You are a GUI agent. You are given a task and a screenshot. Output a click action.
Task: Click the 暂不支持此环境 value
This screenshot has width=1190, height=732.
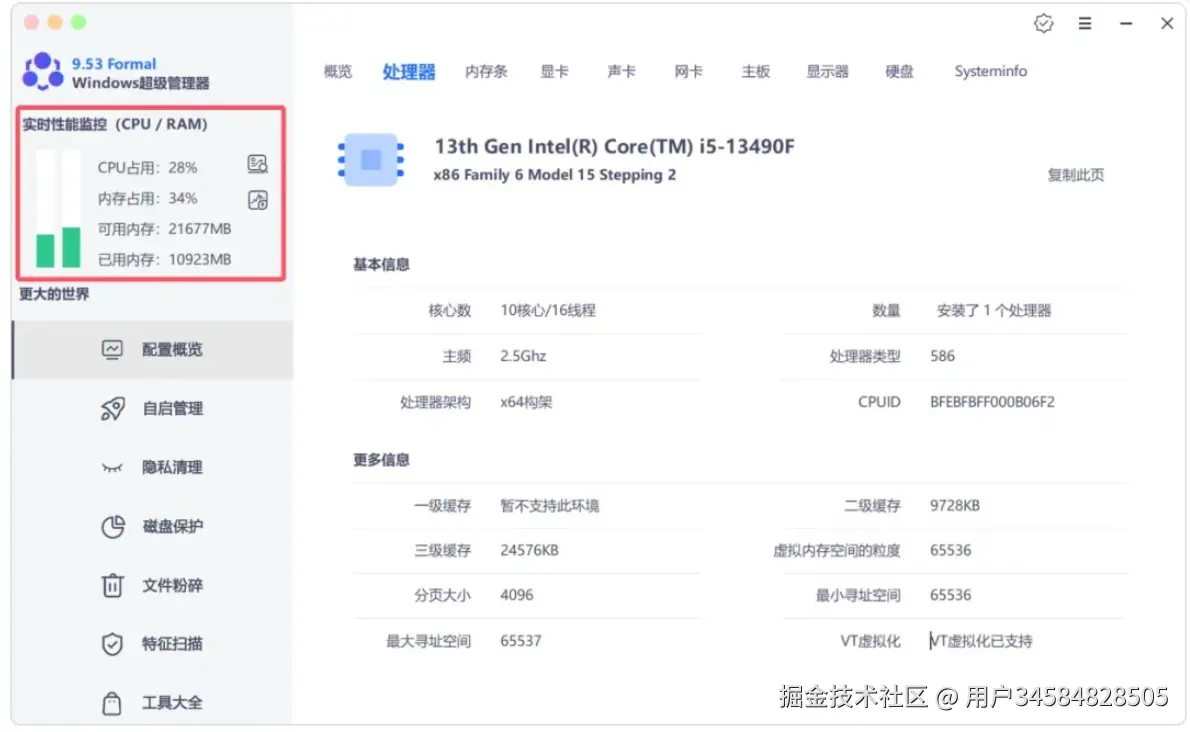pyautogui.click(x=549, y=506)
